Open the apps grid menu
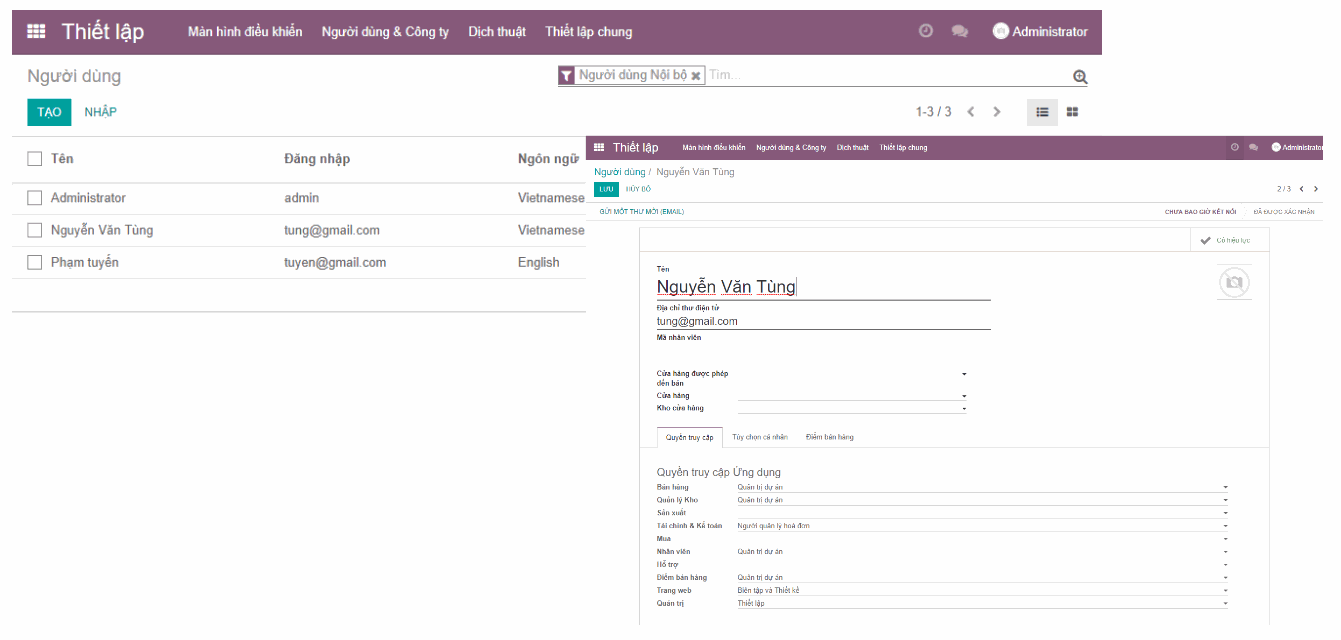1341x640 pixels. click(36, 31)
